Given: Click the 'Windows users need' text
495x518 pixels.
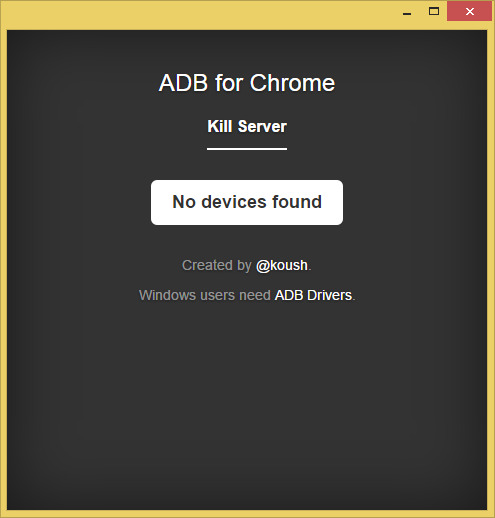Looking at the screenshot, I should point(205,295).
